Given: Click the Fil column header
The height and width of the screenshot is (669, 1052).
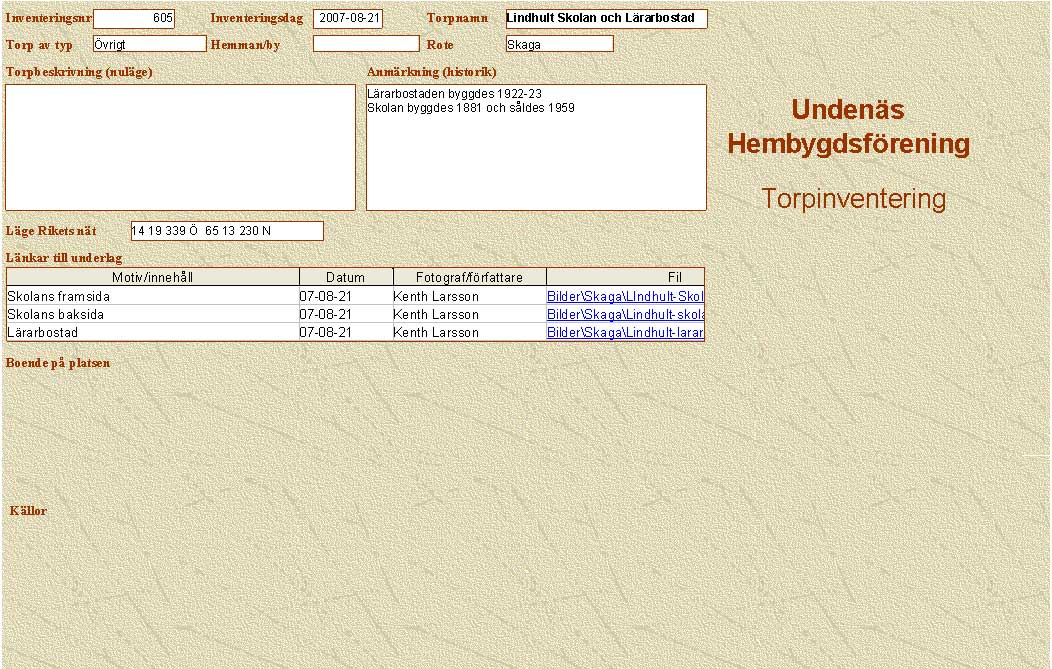Looking at the screenshot, I should (x=625, y=277).
